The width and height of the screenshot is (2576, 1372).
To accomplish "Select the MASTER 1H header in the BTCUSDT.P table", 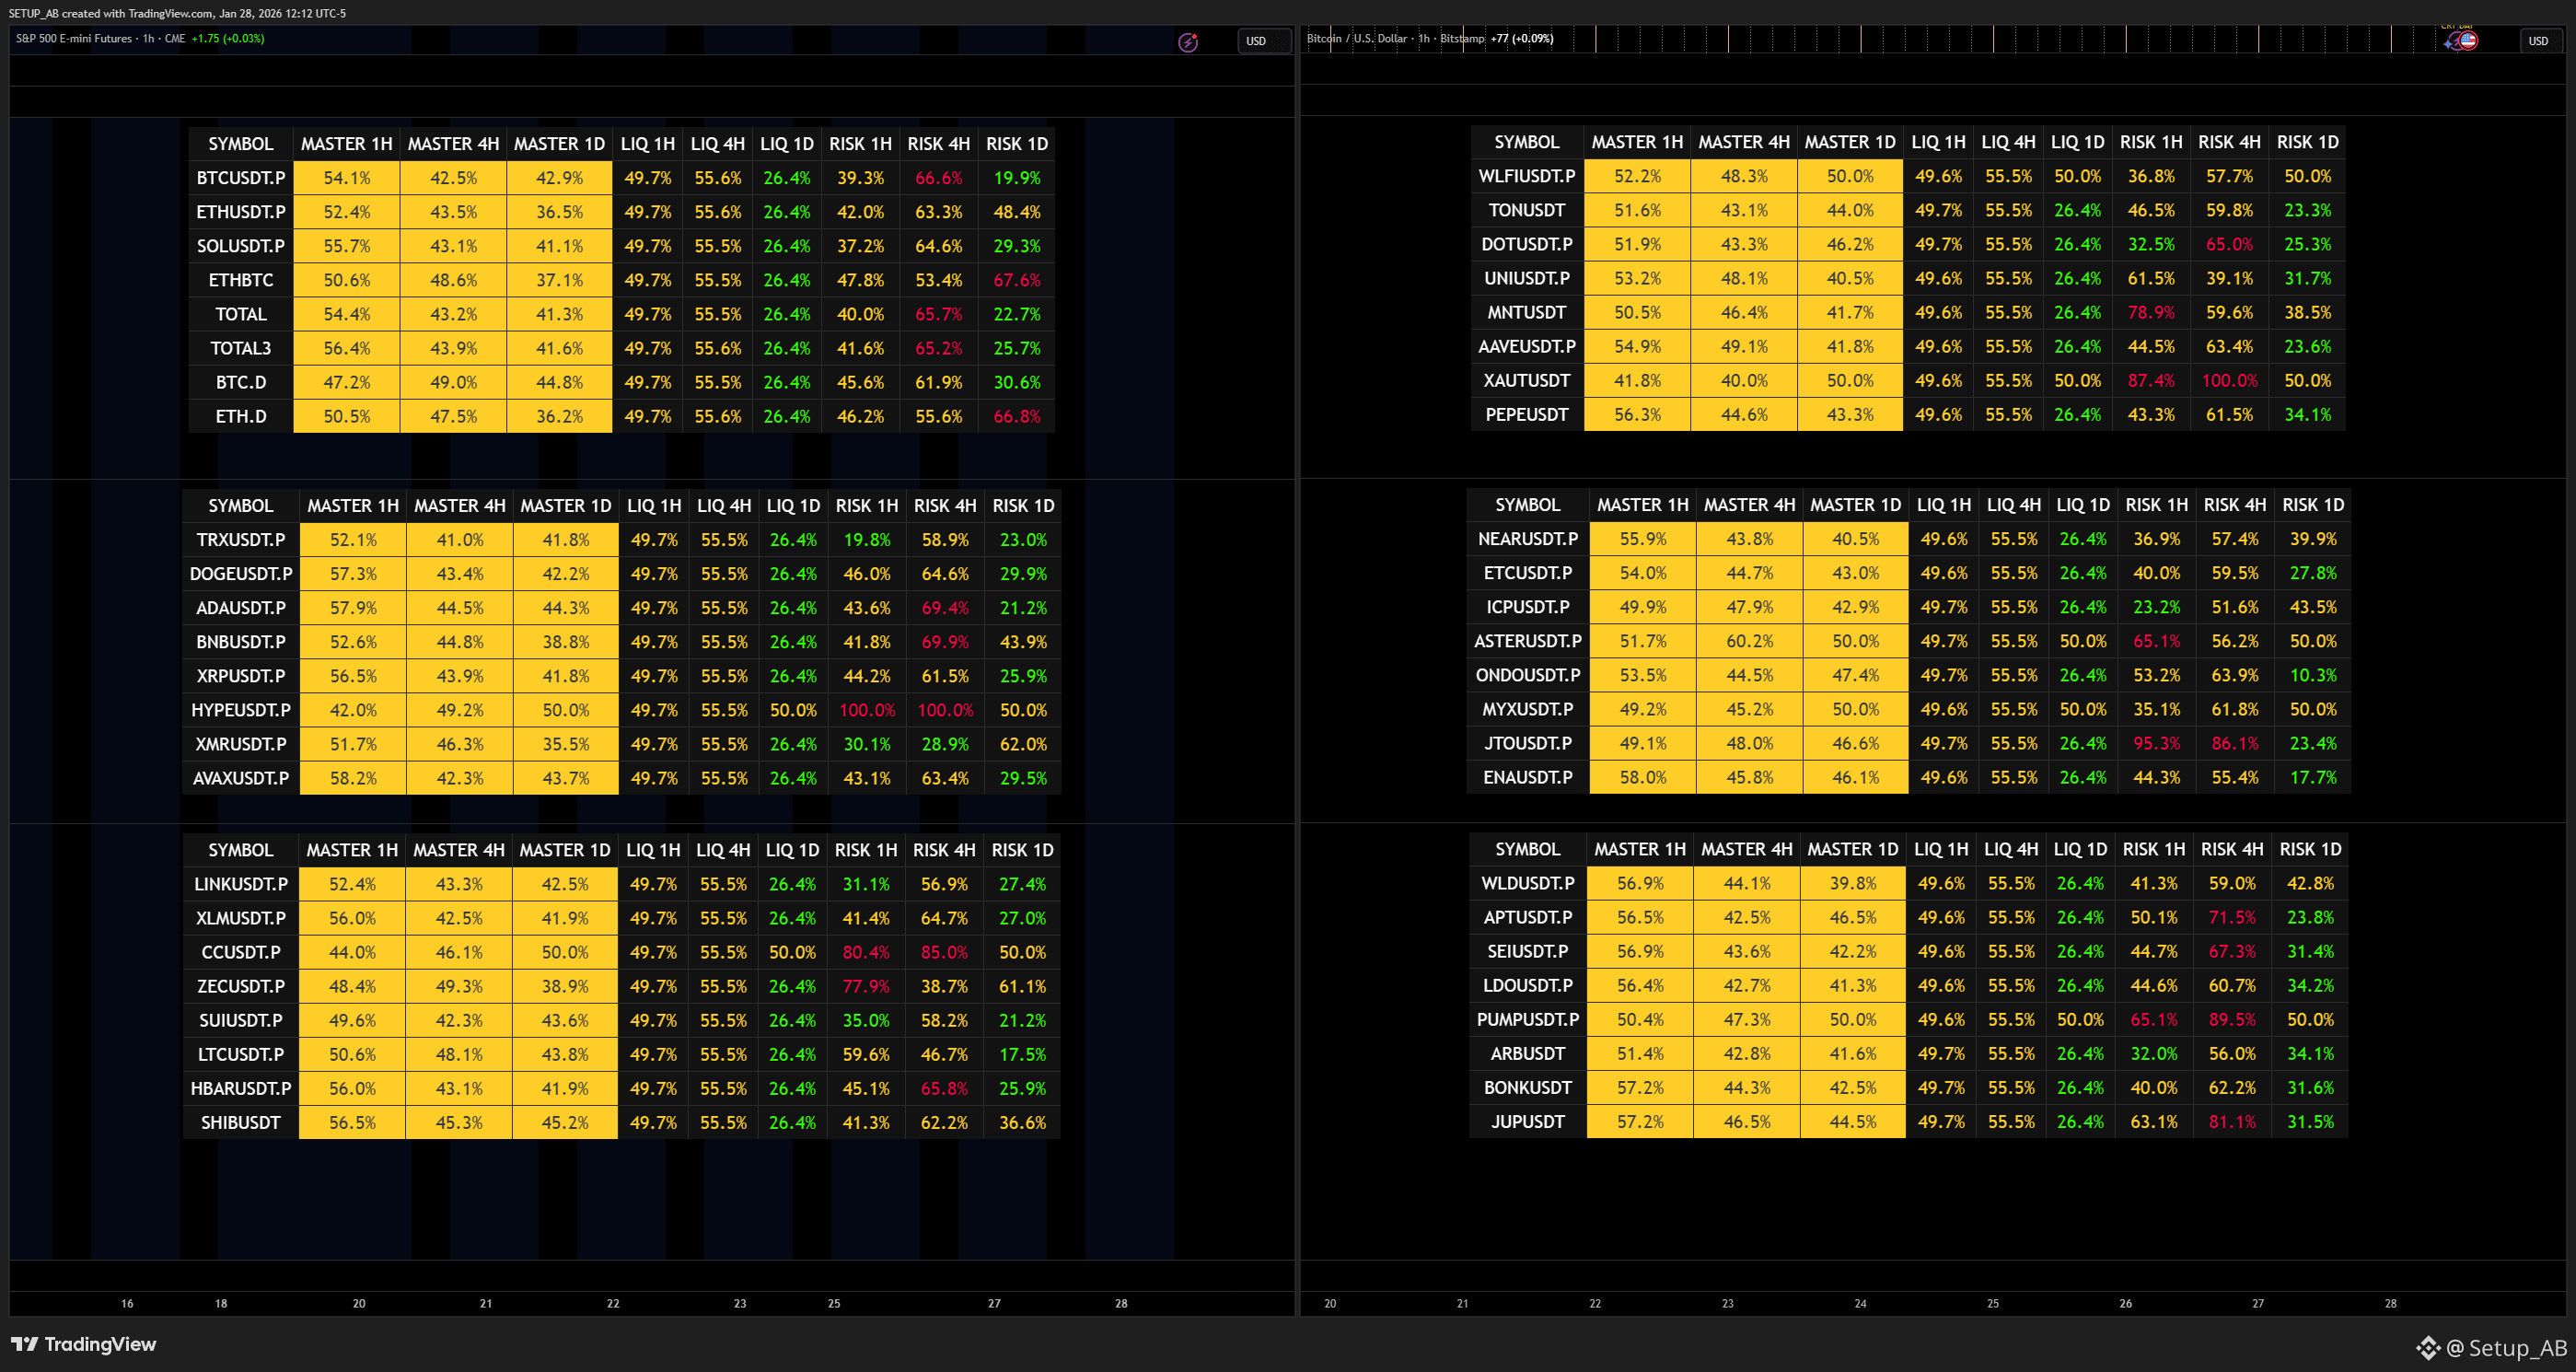I will click(x=347, y=144).
